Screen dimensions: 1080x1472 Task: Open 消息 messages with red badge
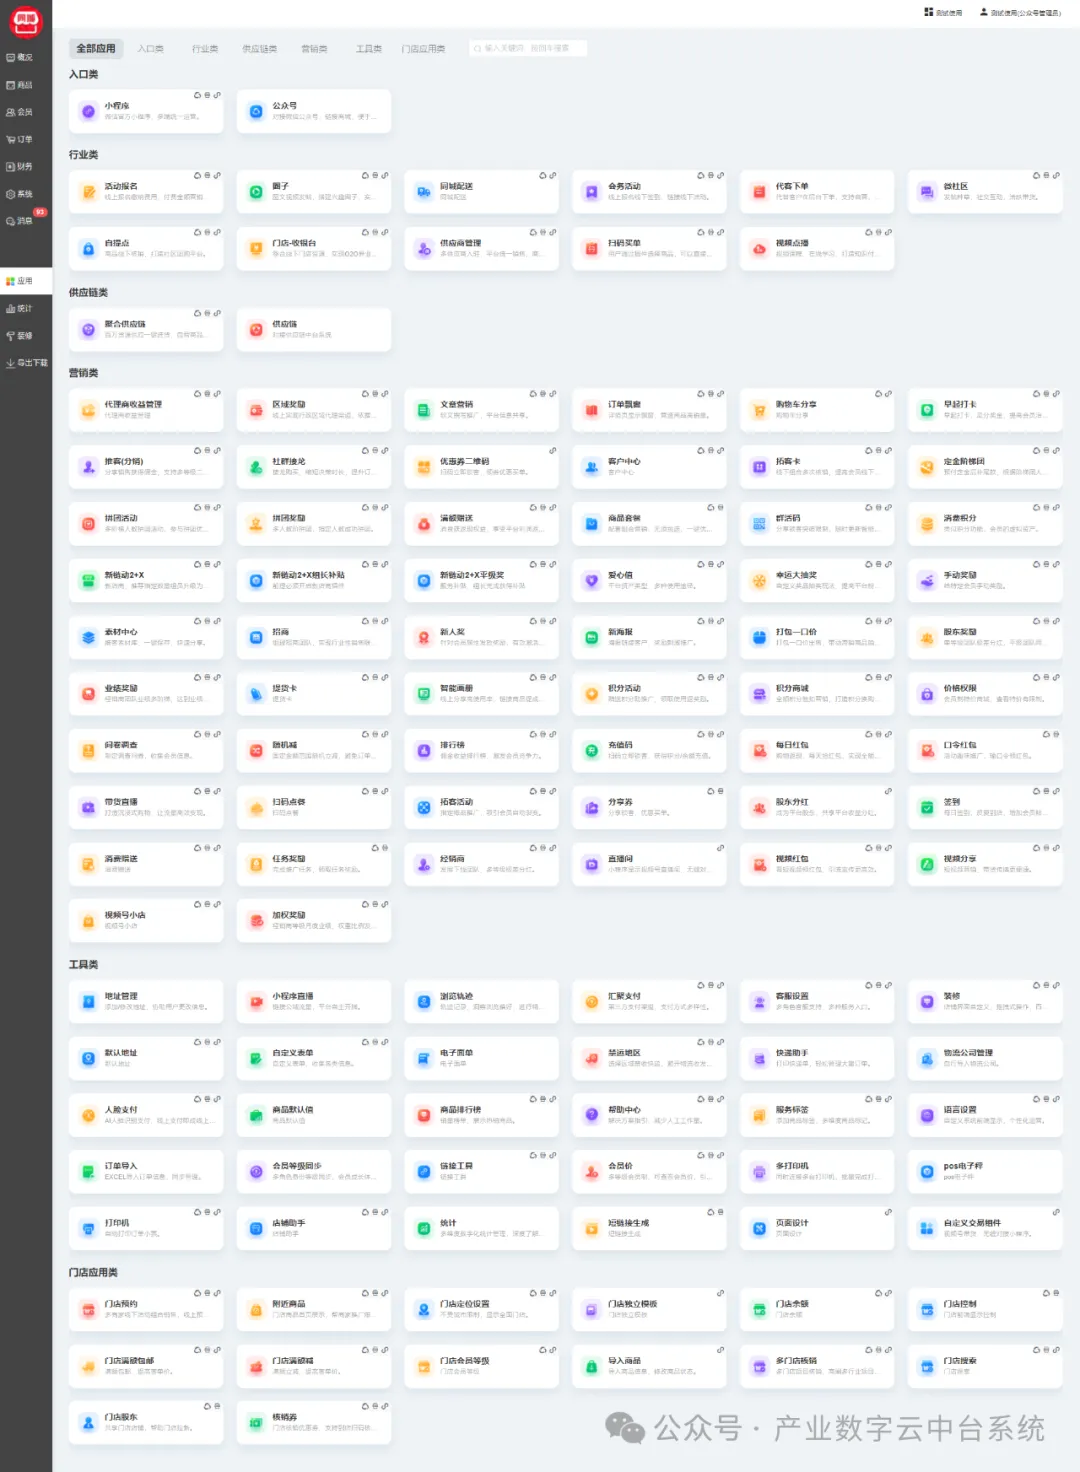pos(20,221)
